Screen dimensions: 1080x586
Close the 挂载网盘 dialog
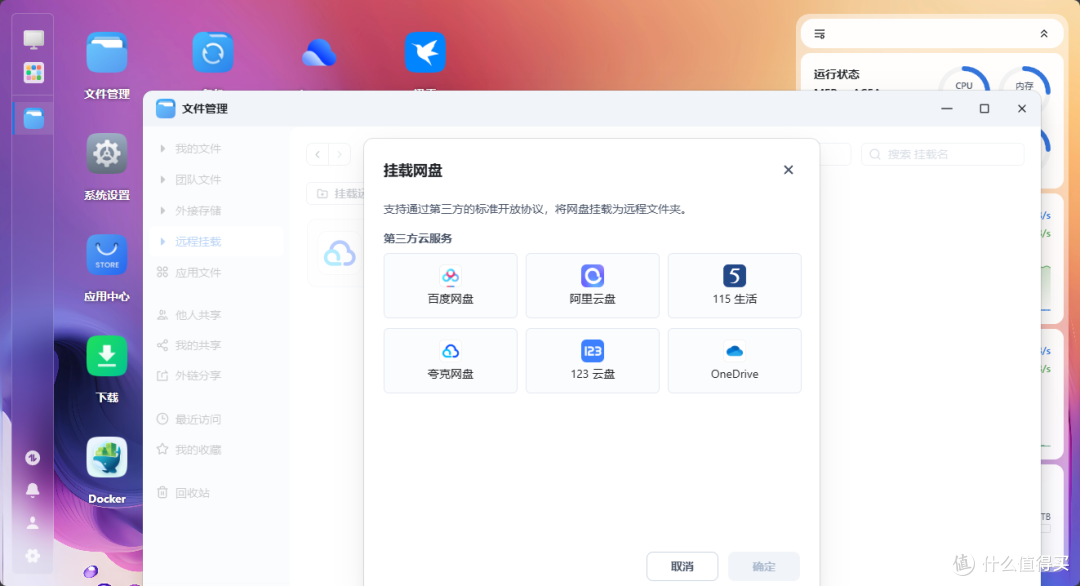[x=789, y=170]
